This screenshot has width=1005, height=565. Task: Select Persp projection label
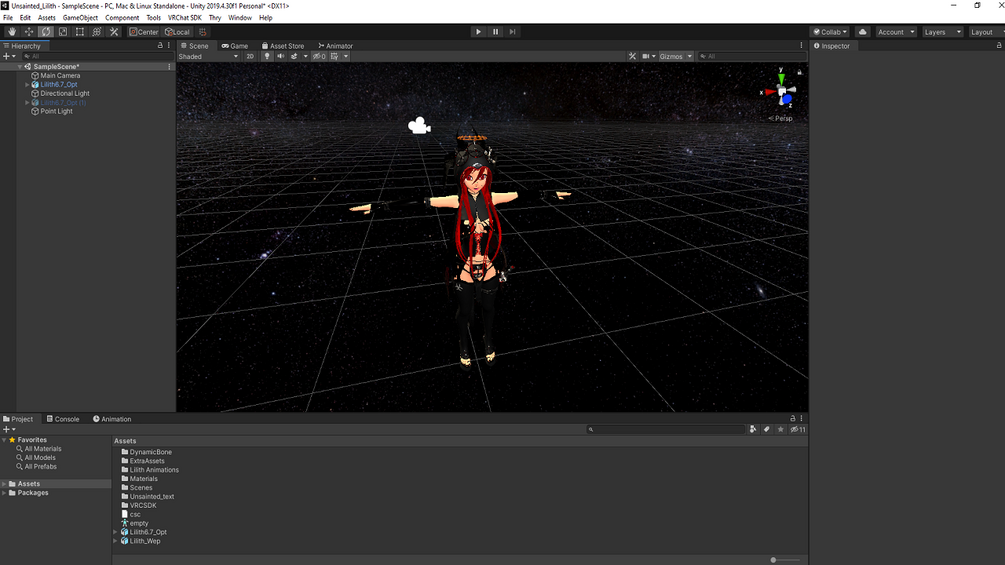[x=781, y=119]
